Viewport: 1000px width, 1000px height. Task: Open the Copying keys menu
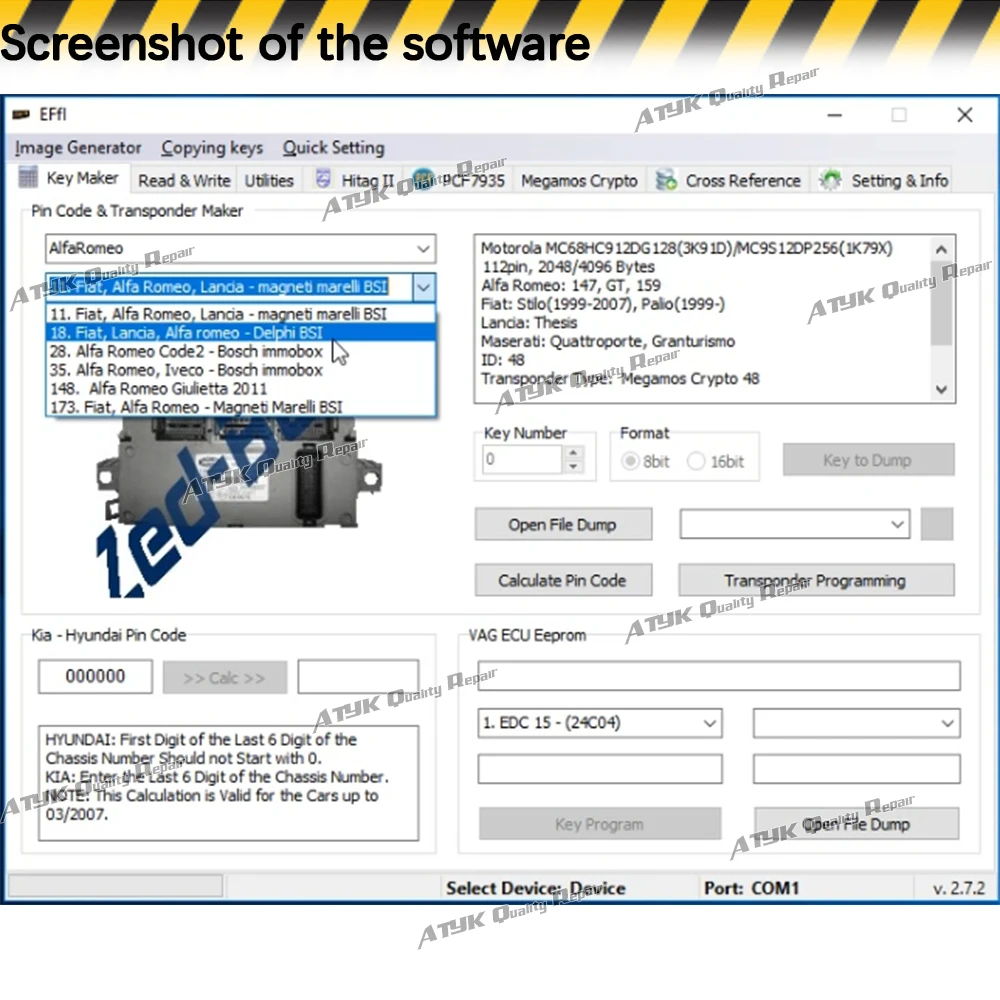click(212, 148)
